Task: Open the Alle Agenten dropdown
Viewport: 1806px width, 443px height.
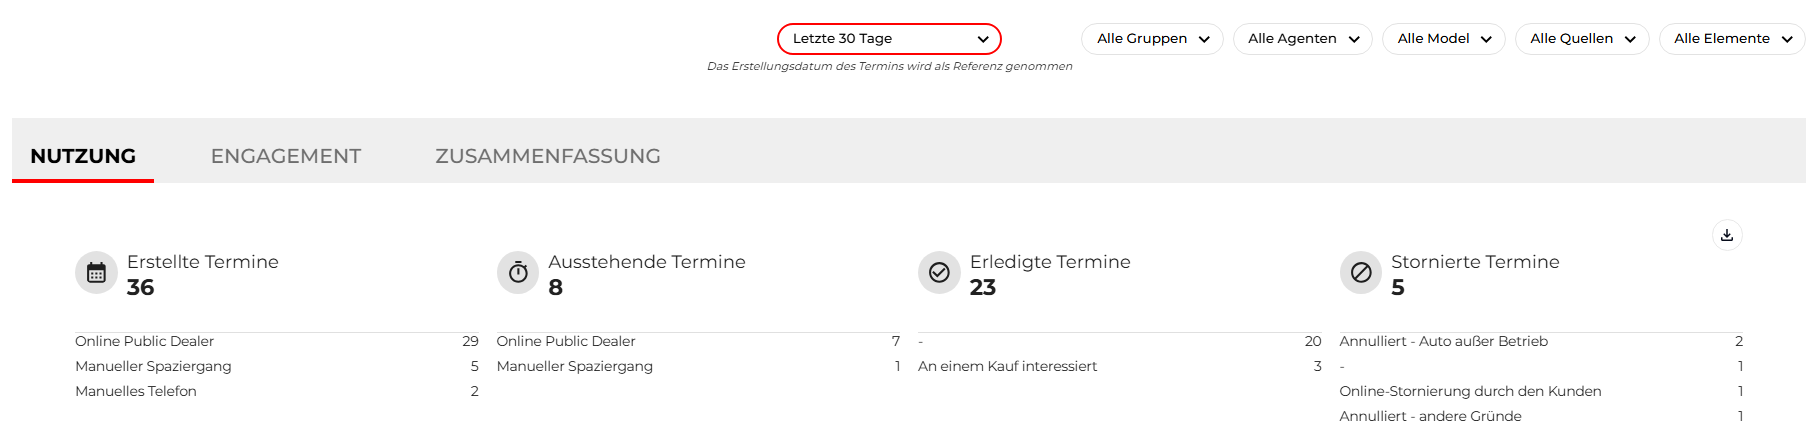Action: (1303, 39)
